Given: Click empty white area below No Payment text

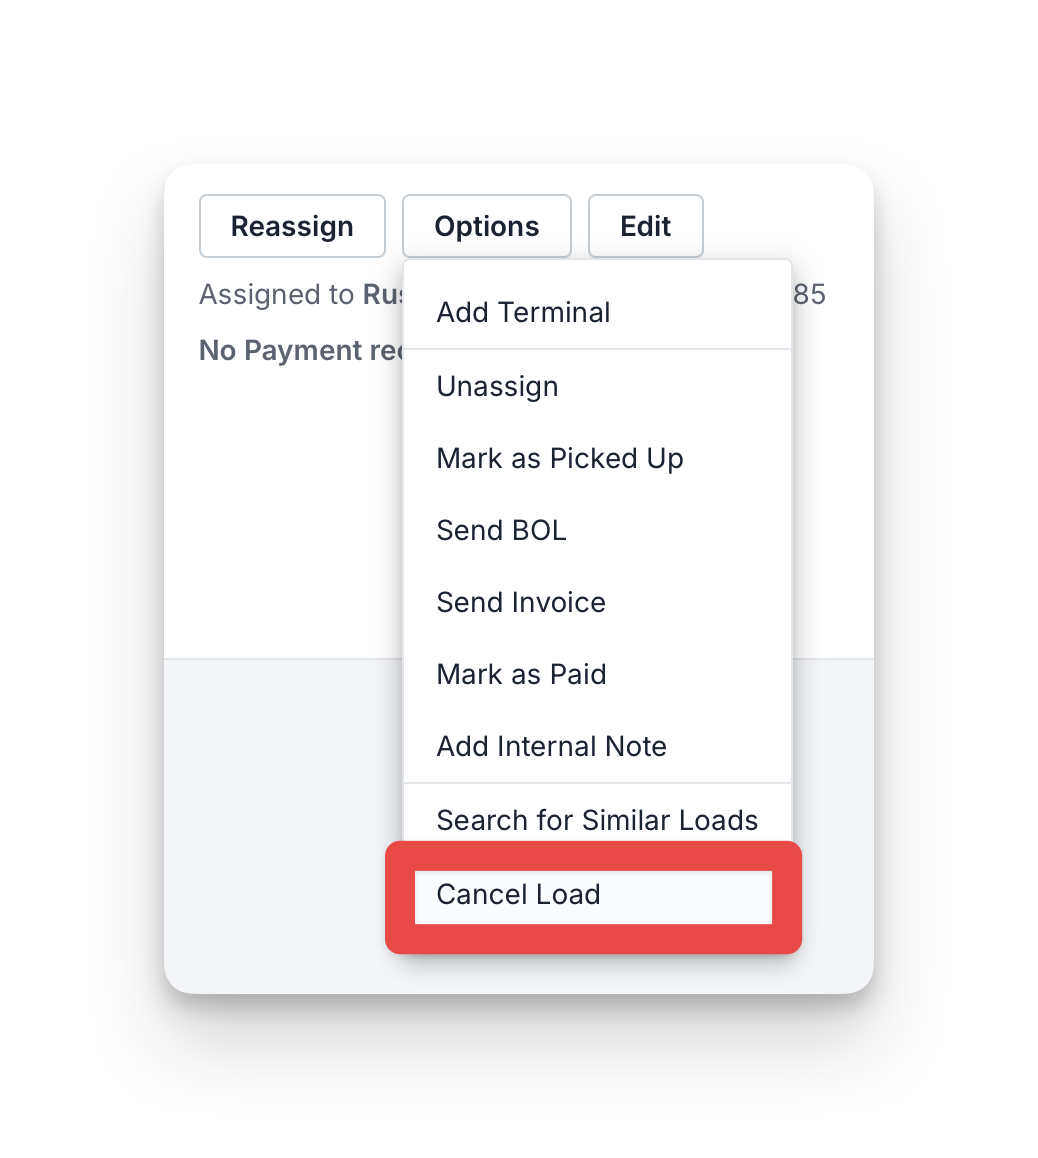Looking at the screenshot, I should pyautogui.click(x=283, y=510).
